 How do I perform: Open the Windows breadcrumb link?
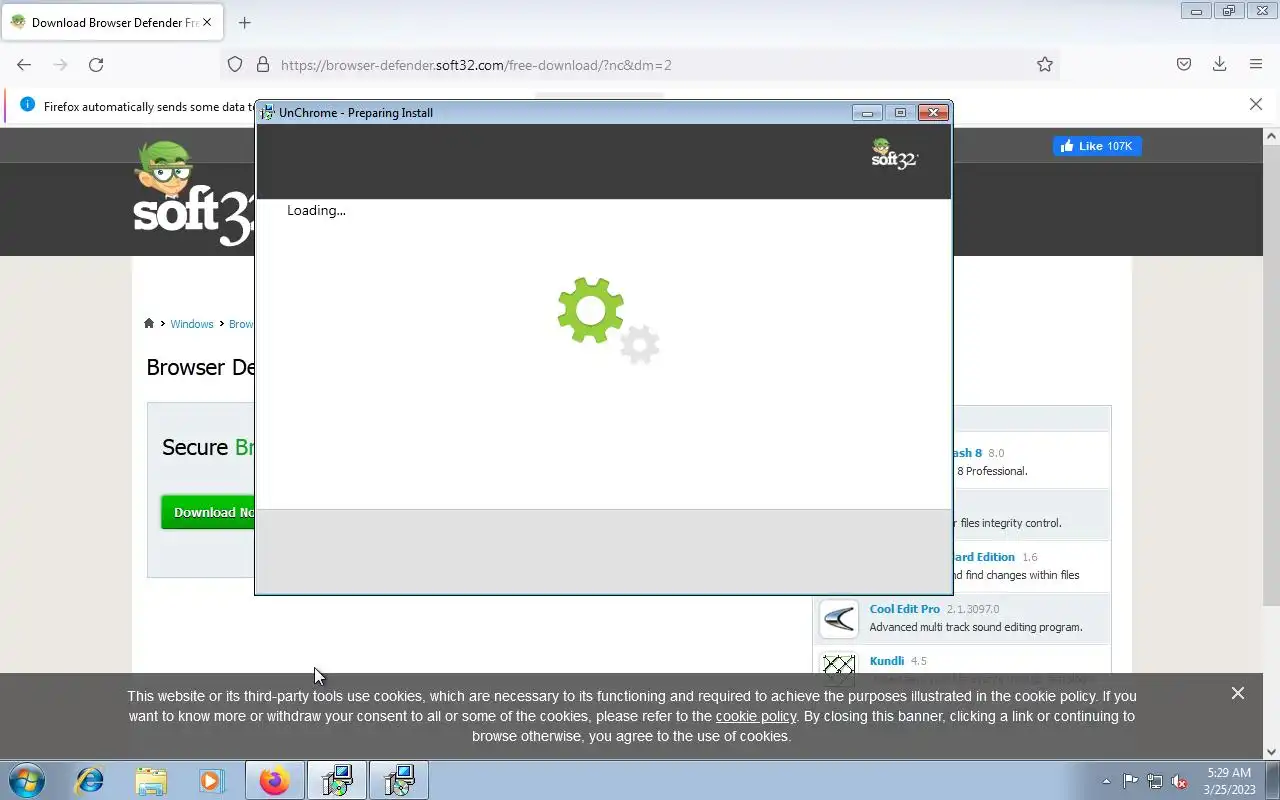point(192,324)
